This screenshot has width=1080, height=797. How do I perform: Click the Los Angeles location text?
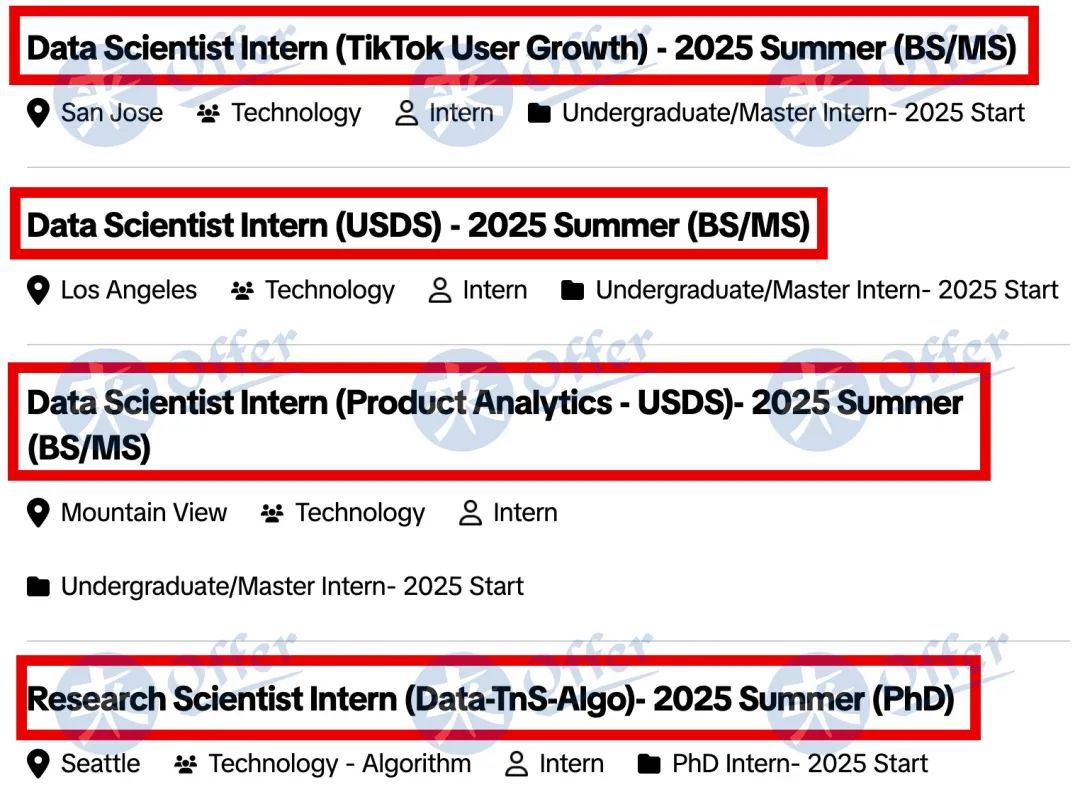(x=129, y=291)
